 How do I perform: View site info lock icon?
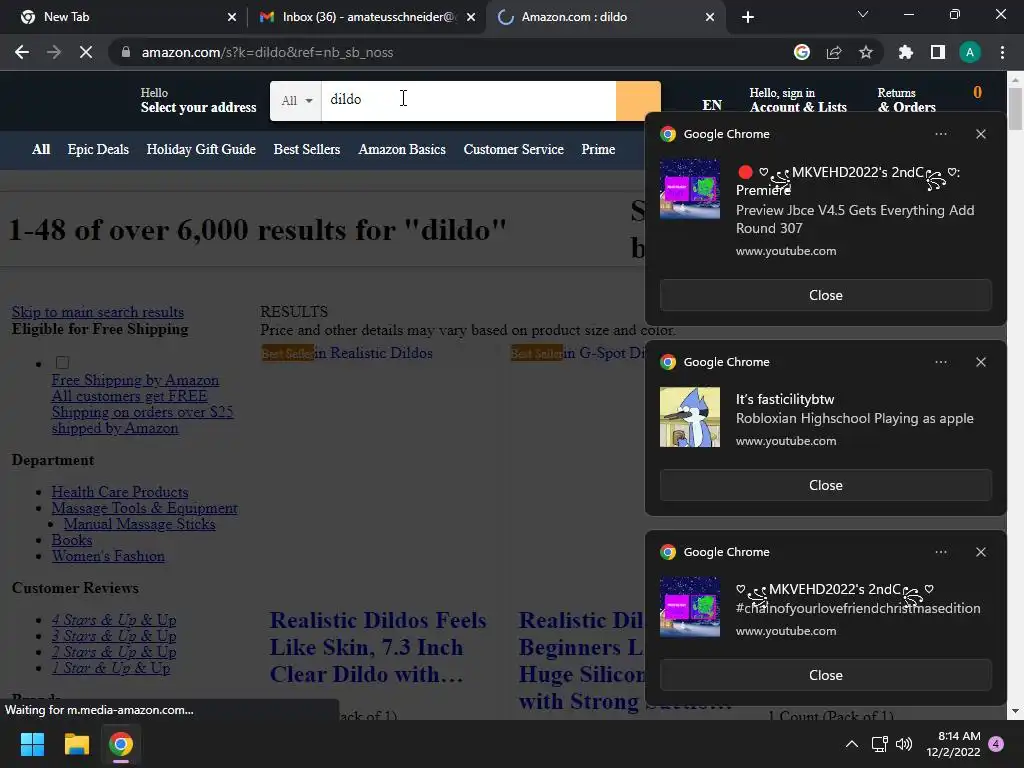[x=126, y=52]
